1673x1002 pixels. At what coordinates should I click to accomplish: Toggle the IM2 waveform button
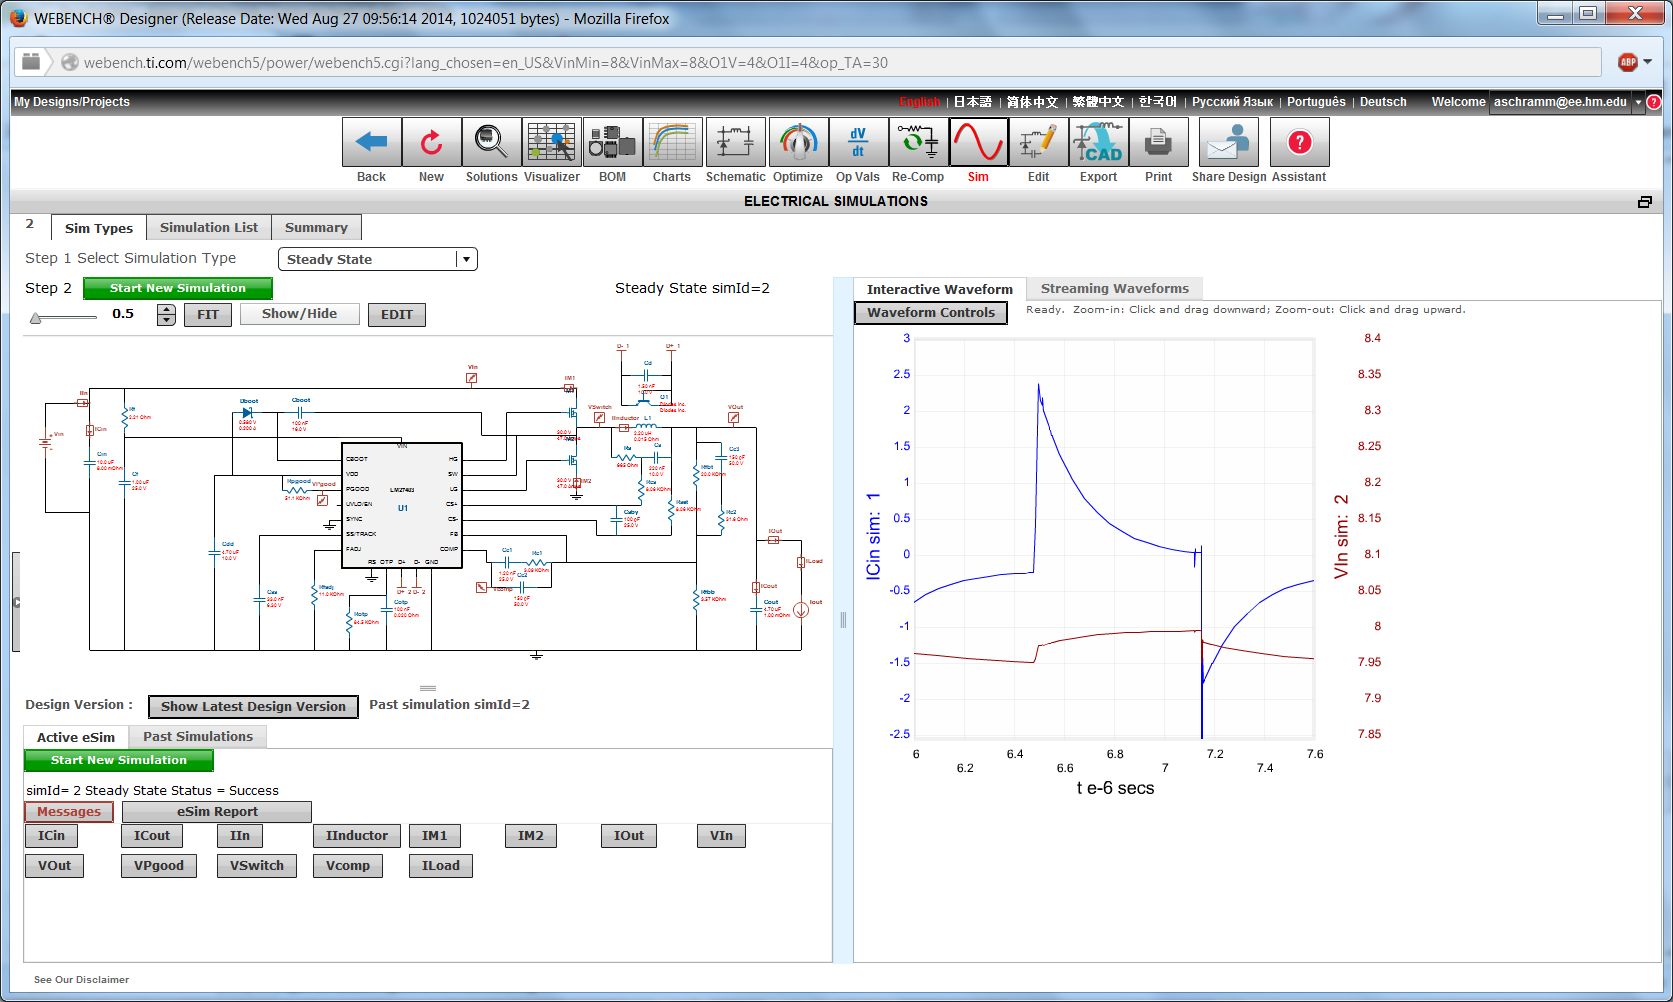[531, 836]
